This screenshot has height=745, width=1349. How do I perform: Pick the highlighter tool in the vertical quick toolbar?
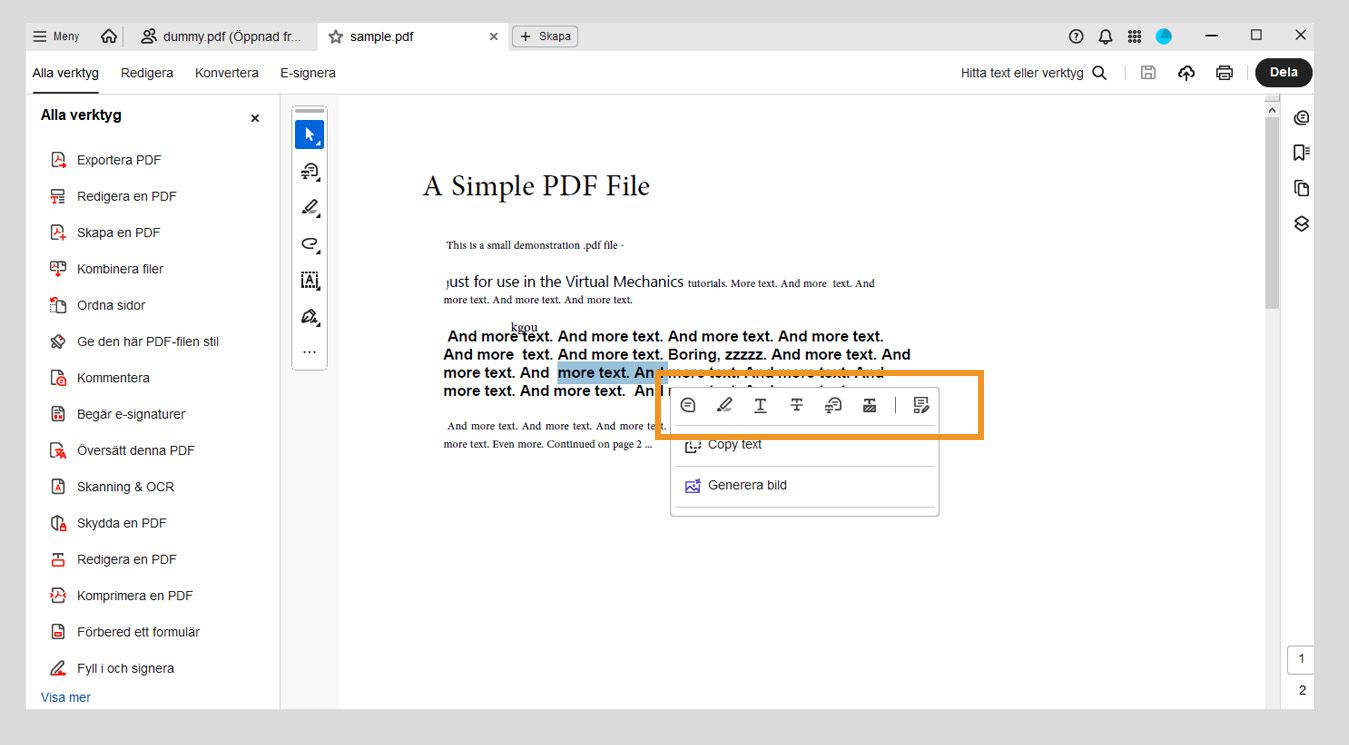click(309, 207)
